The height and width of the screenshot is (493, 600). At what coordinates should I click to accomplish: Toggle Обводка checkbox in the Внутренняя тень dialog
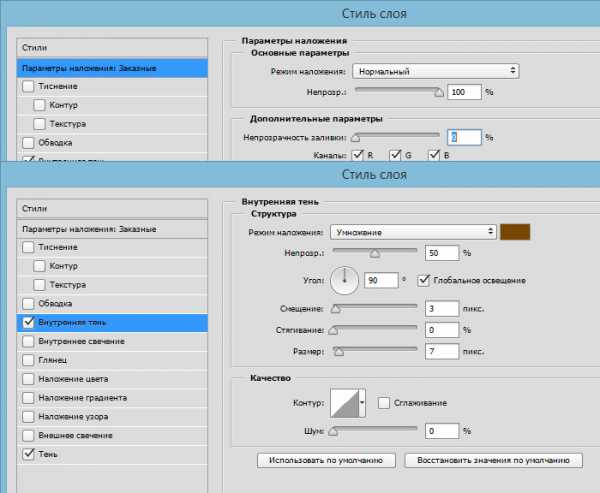[x=28, y=304]
